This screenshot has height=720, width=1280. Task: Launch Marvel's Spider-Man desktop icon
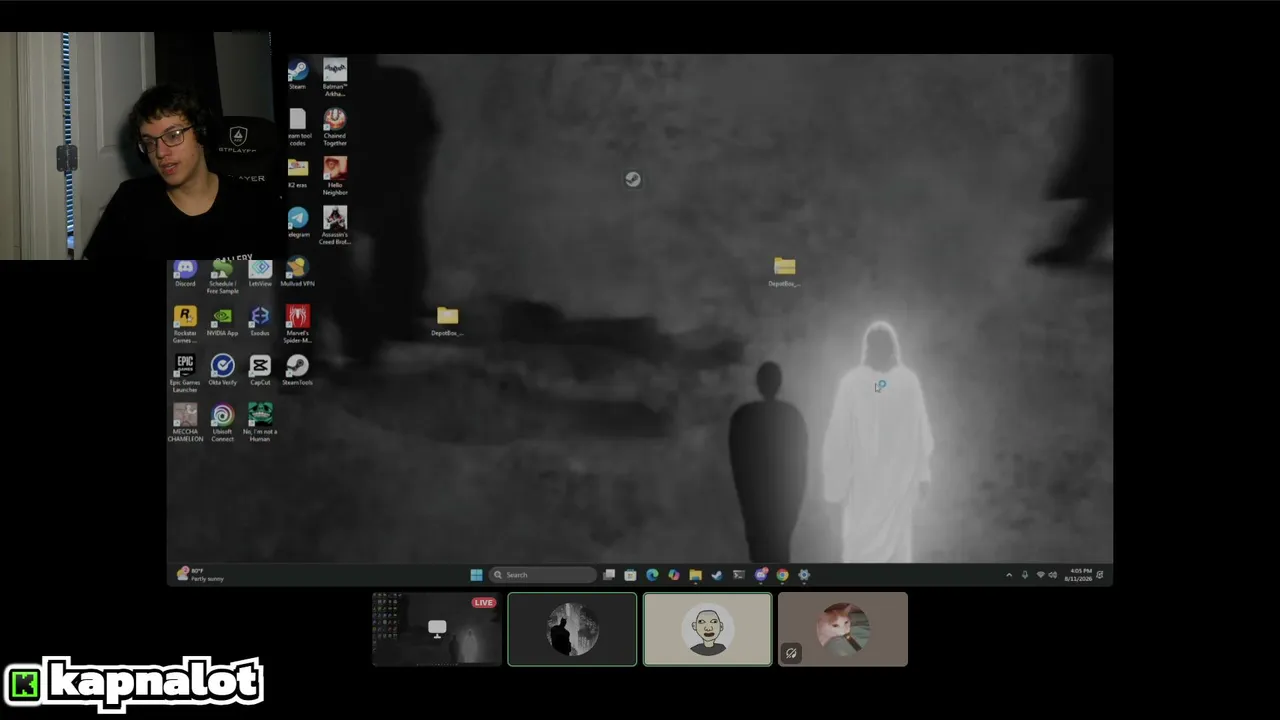coord(297,325)
